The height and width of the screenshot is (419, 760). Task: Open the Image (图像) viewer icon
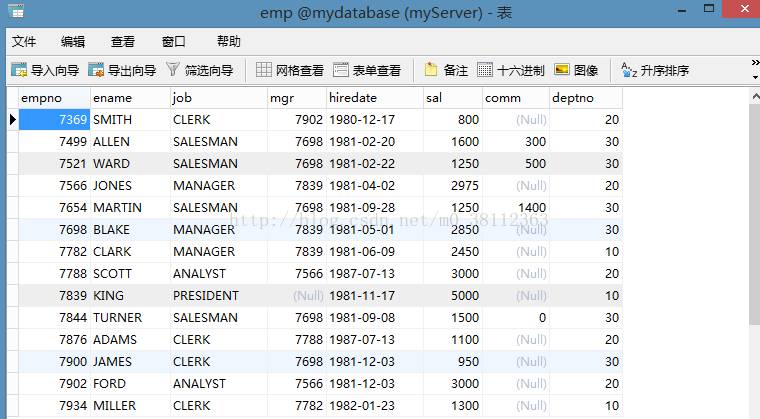pos(562,70)
